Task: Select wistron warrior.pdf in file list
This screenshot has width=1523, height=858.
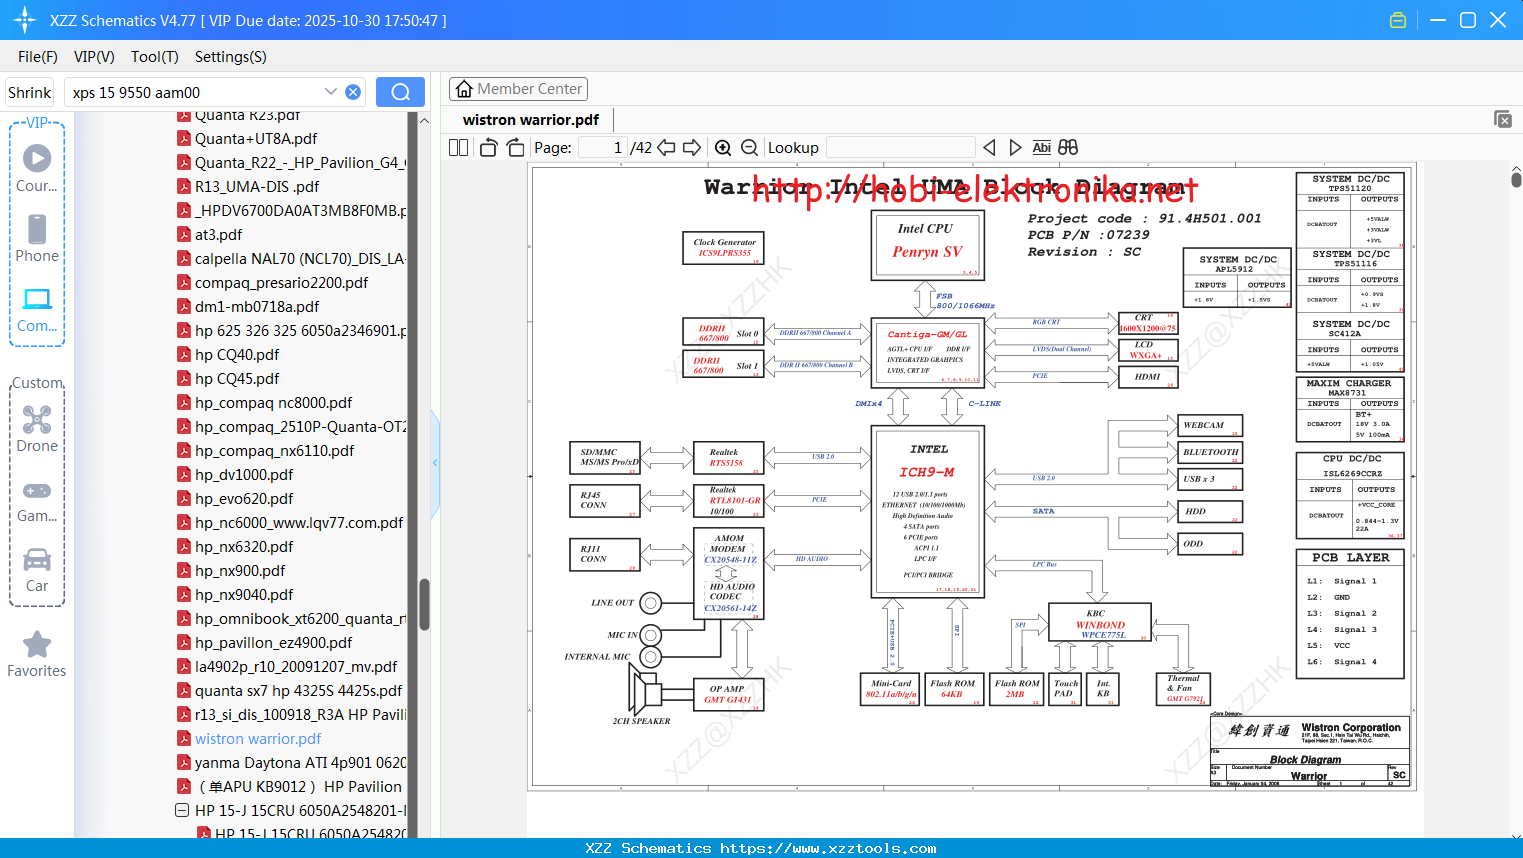Action: 258,739
